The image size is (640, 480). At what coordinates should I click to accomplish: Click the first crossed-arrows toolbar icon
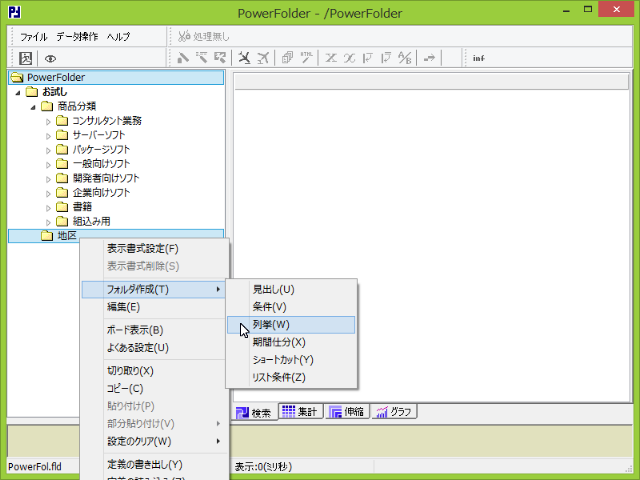331,58
